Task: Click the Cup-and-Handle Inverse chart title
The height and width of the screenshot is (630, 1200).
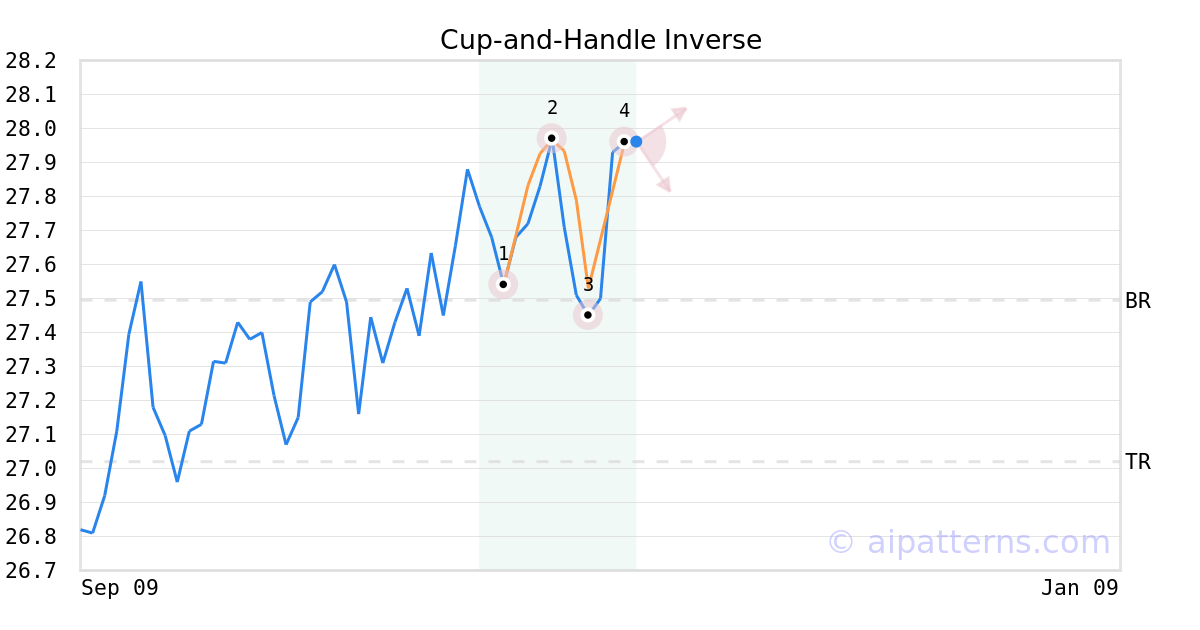Action: [x=601, y=40]
